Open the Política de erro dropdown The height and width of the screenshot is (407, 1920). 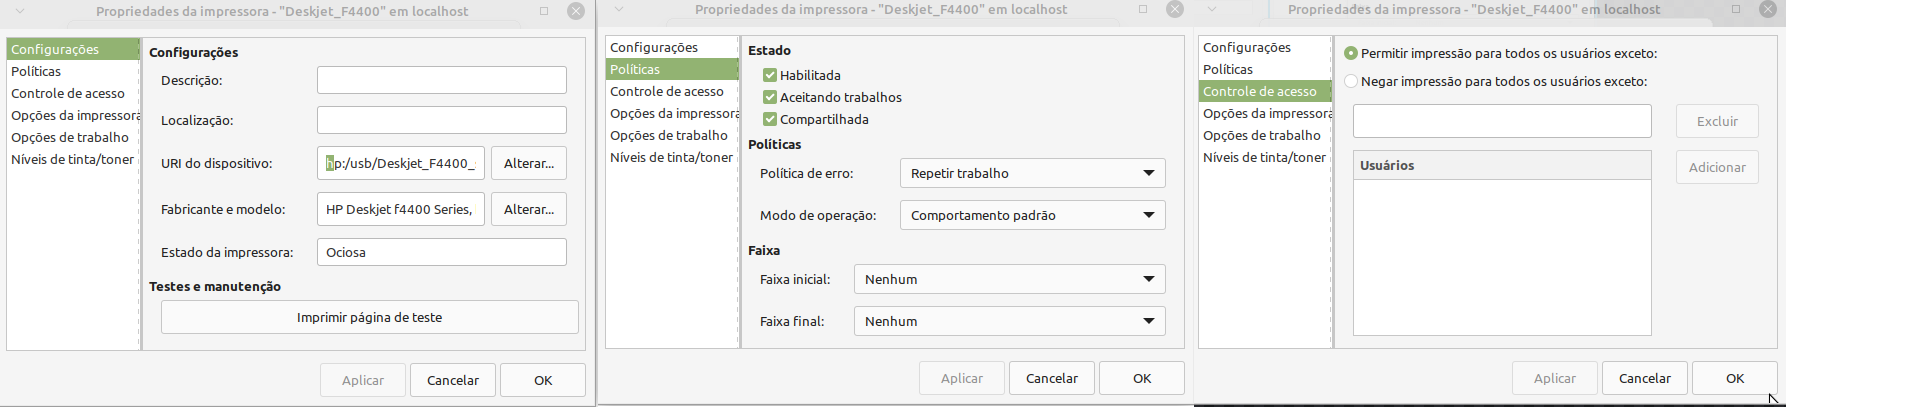[x=1032, y=173]
